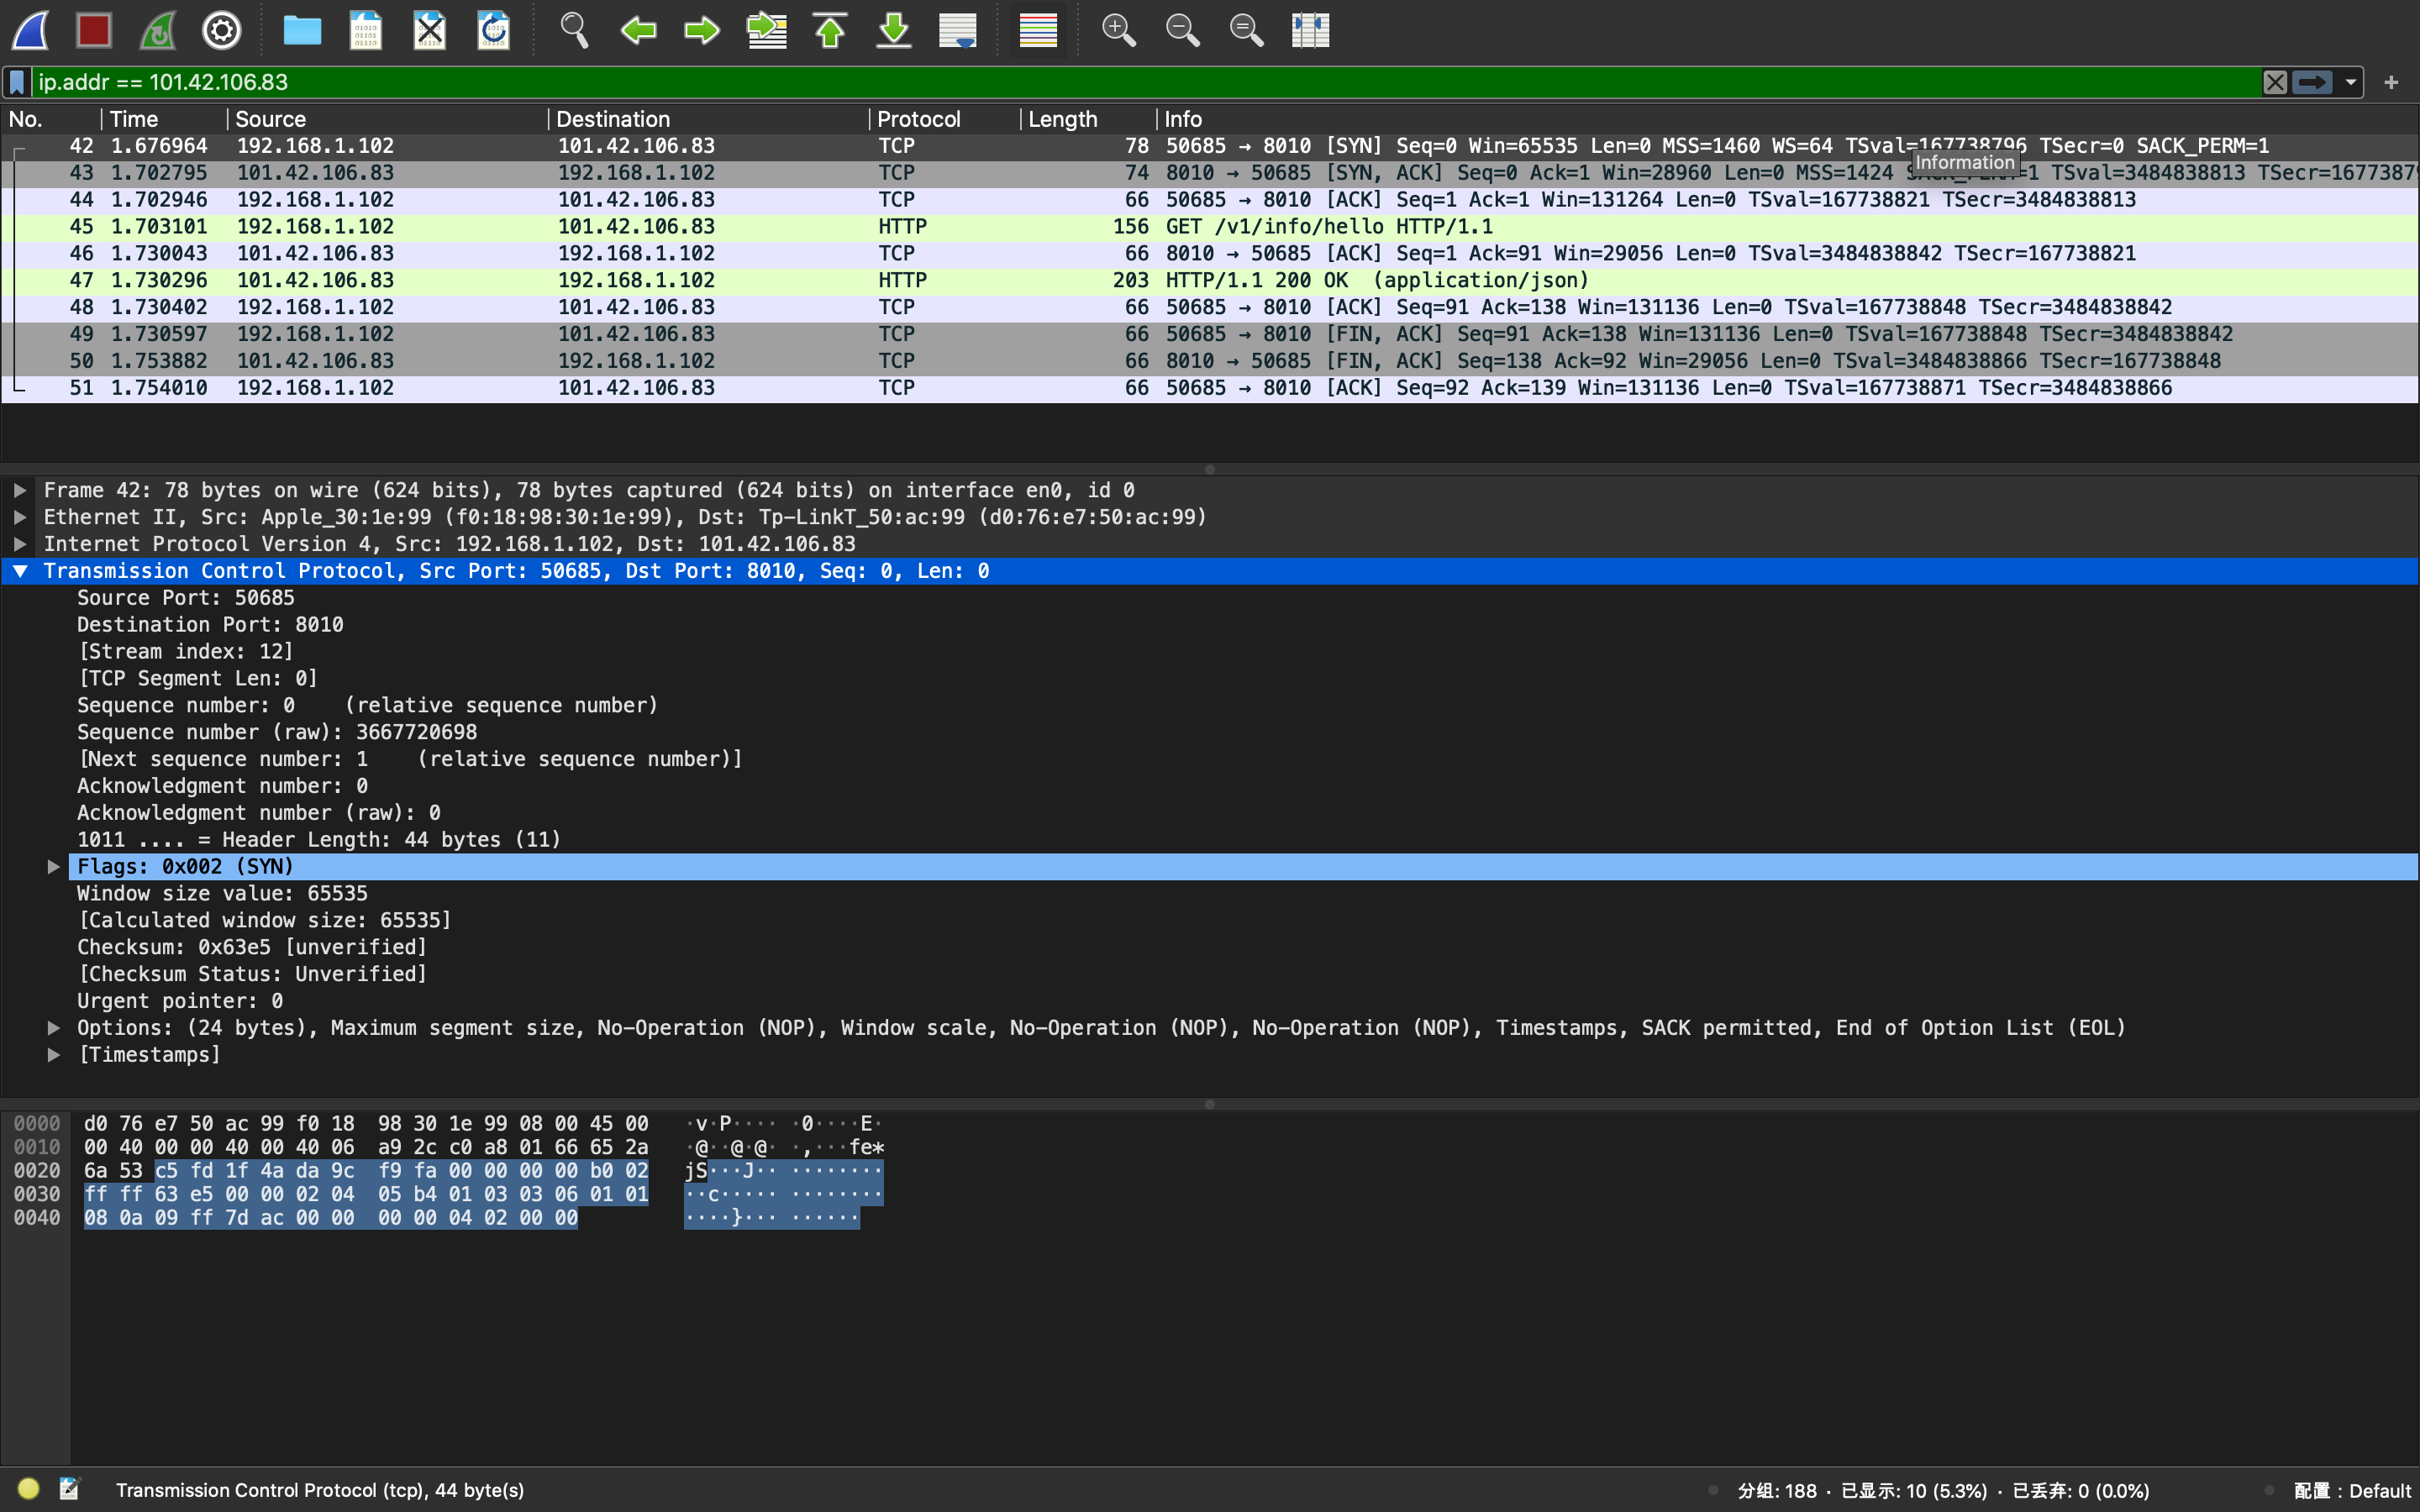
Task: Sort by the Source column header
Action: tap(387, 119)
